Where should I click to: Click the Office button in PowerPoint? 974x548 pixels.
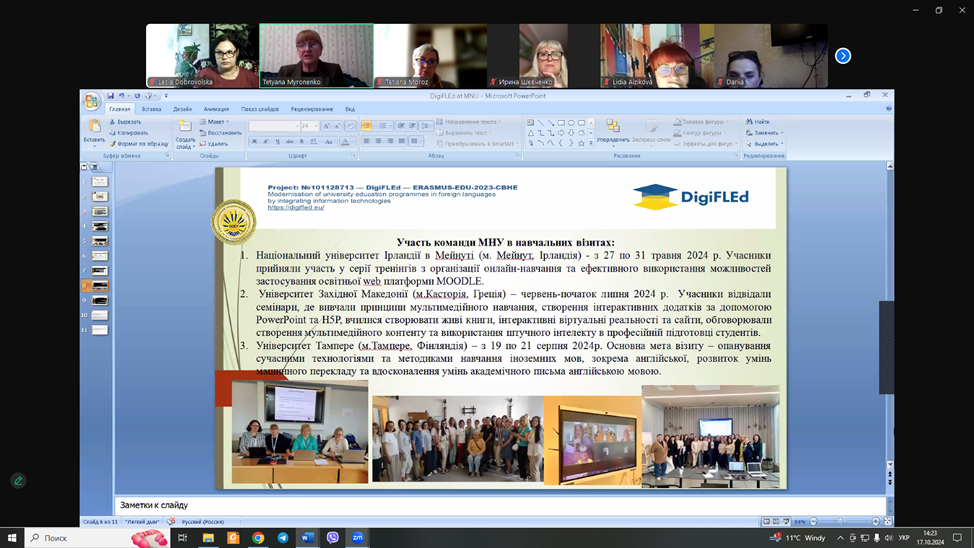[91, 101]
